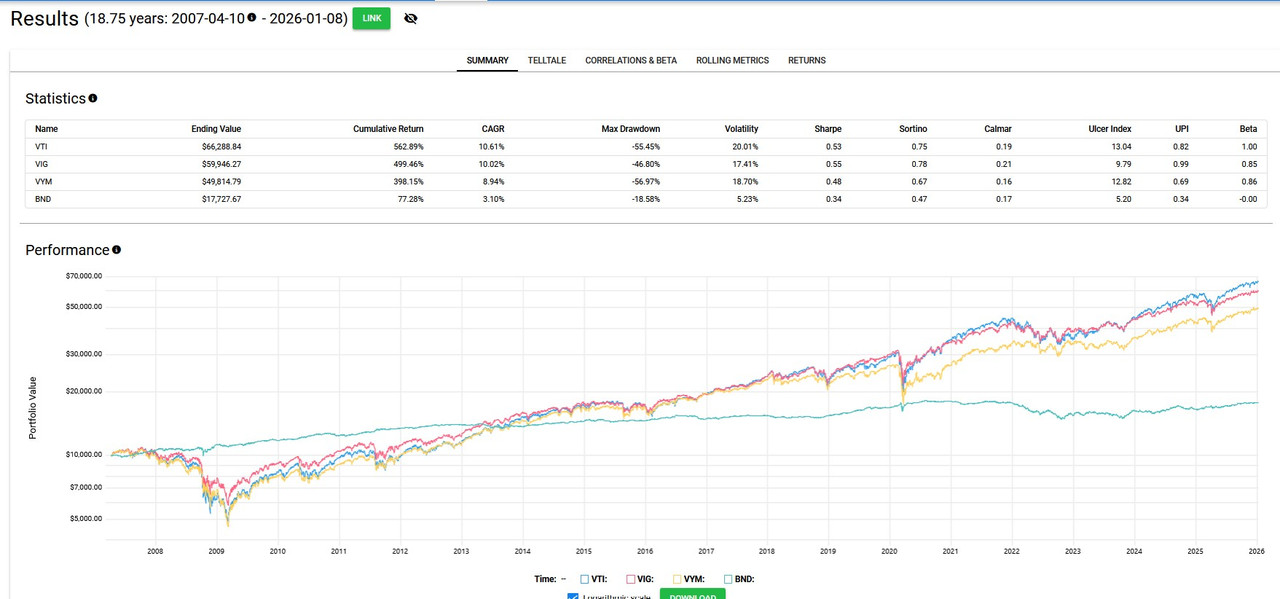Click the Volatility column header

[741, 129]
